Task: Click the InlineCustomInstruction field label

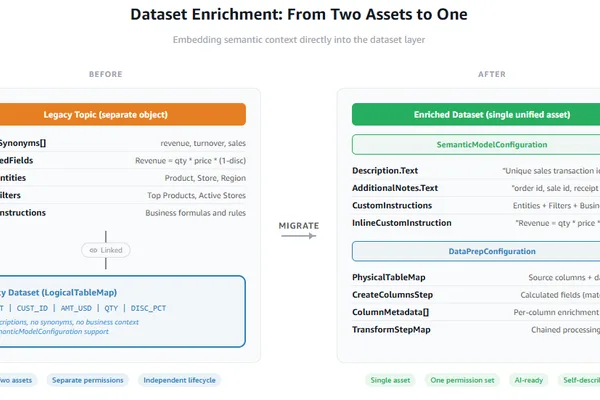Action: coord(402,223)
